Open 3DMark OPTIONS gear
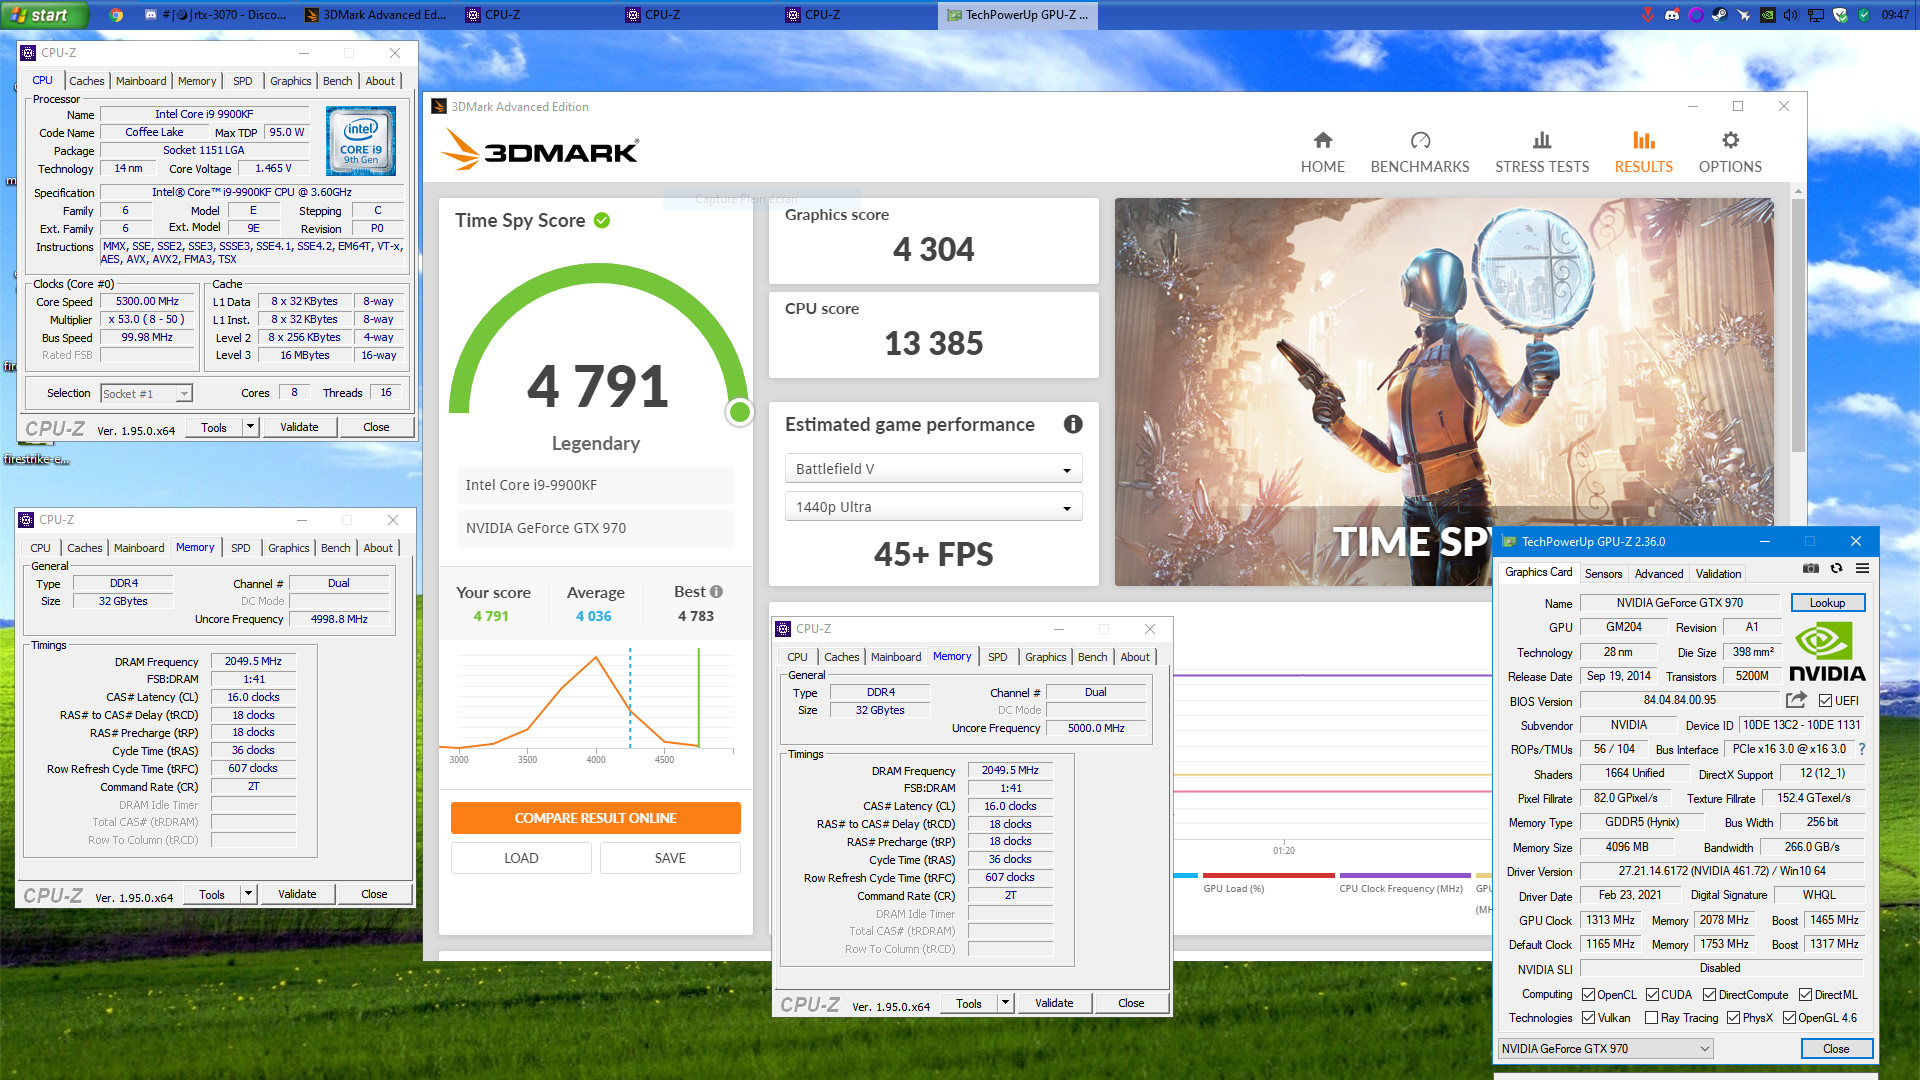 pyautogui.click(x=1730, y=152)
